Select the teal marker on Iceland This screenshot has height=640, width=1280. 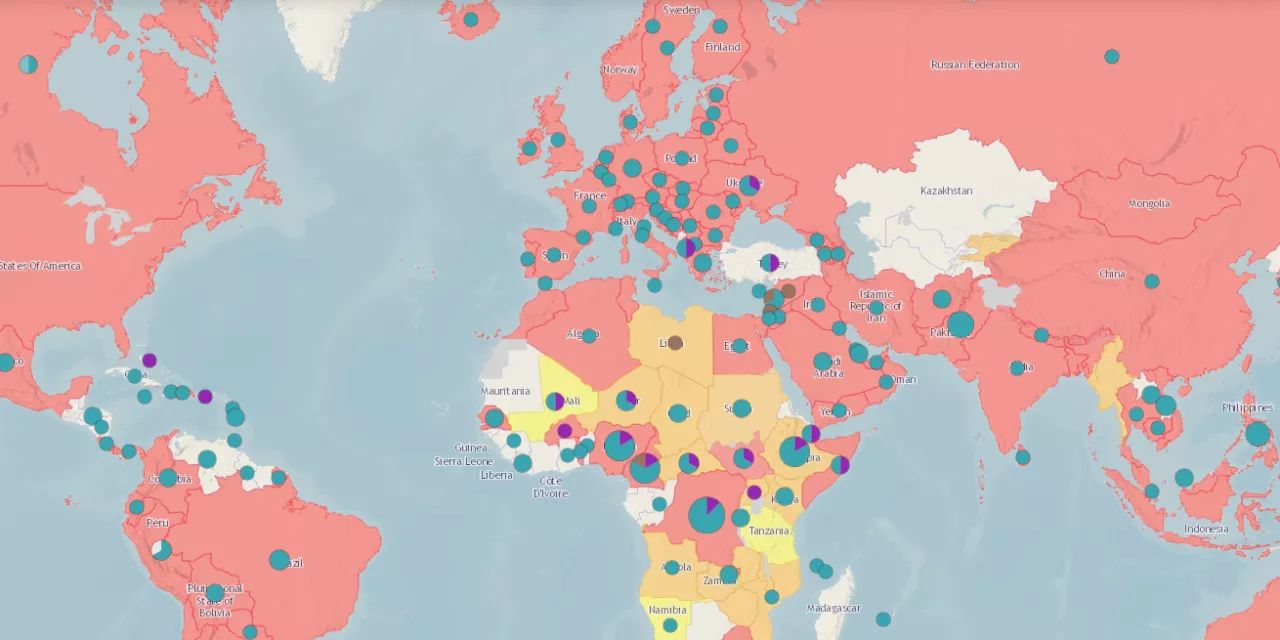(470, 19)
